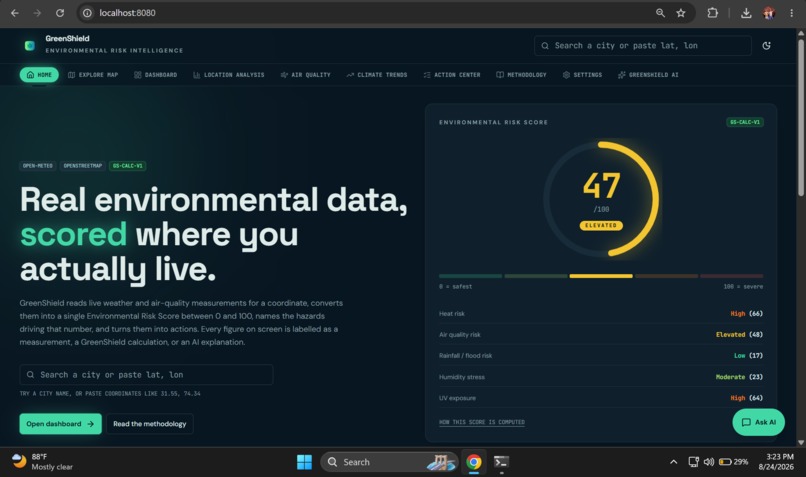
Task: Click the 47 risk score gauge
Action: 601,198
